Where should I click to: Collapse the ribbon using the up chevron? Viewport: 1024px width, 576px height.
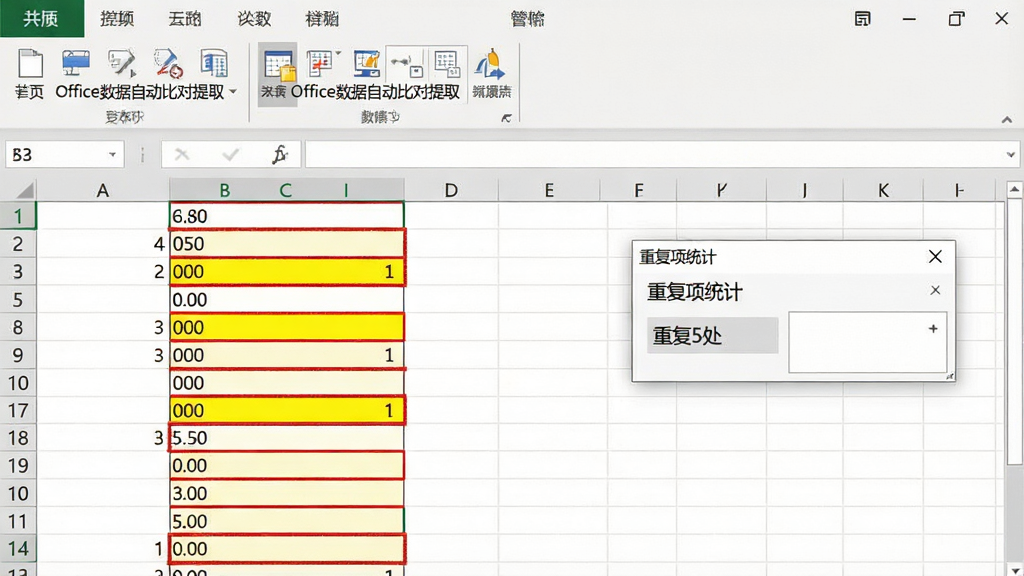pyautogui.click(x=1006, y=120)
